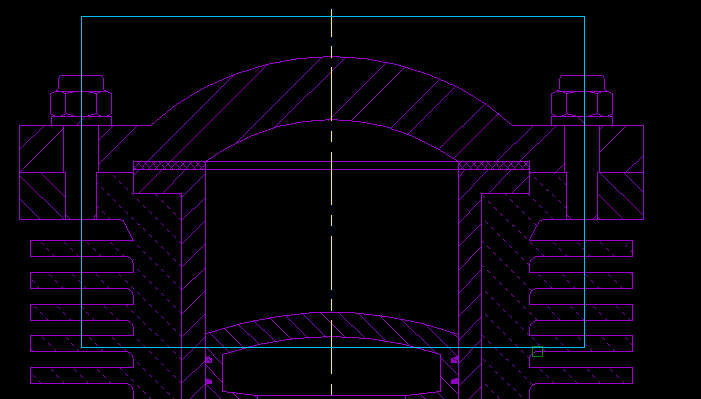701x399 pixels.
Task: Click the yellow dashed centerline
Action: click(x=331, y=202)
